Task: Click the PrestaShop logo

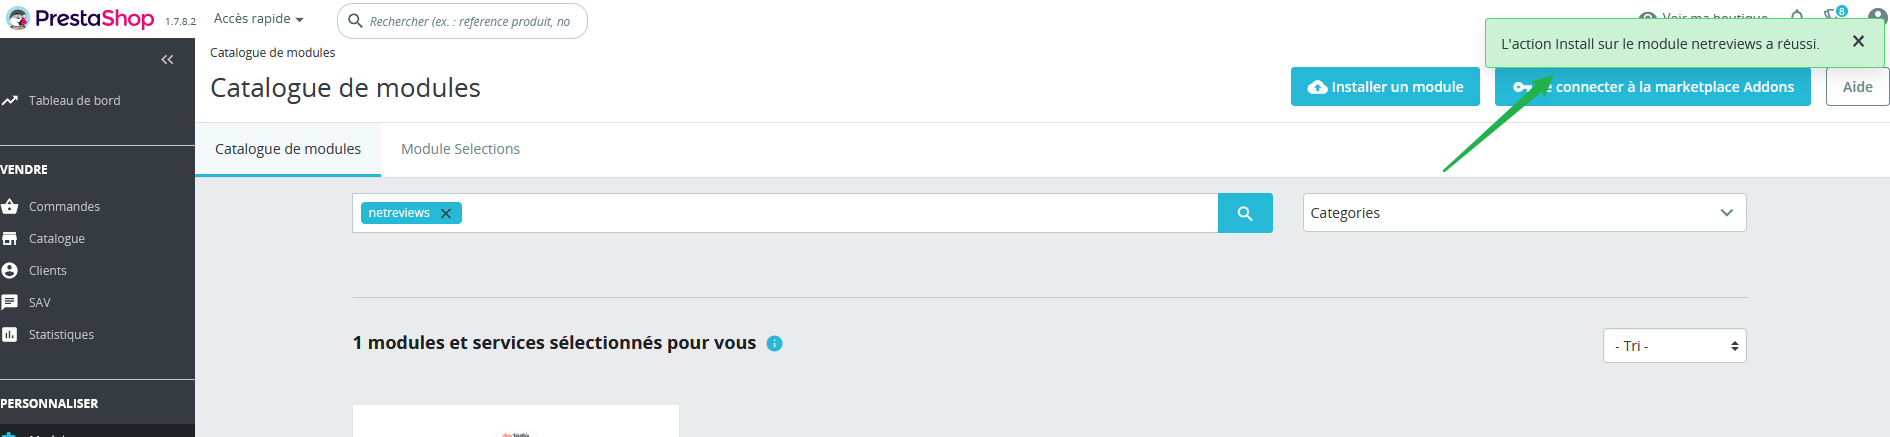Action: (x=80, y=19)
